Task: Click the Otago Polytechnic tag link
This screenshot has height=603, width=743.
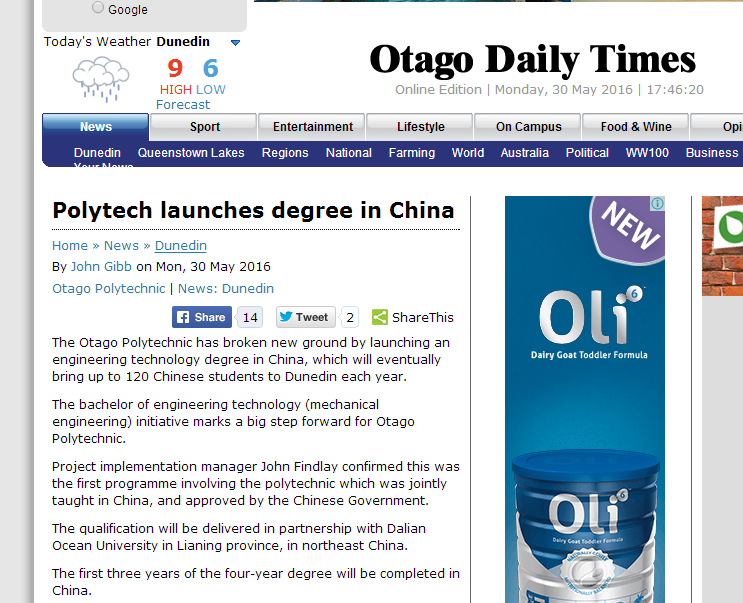Action: [x=108, y=288]
